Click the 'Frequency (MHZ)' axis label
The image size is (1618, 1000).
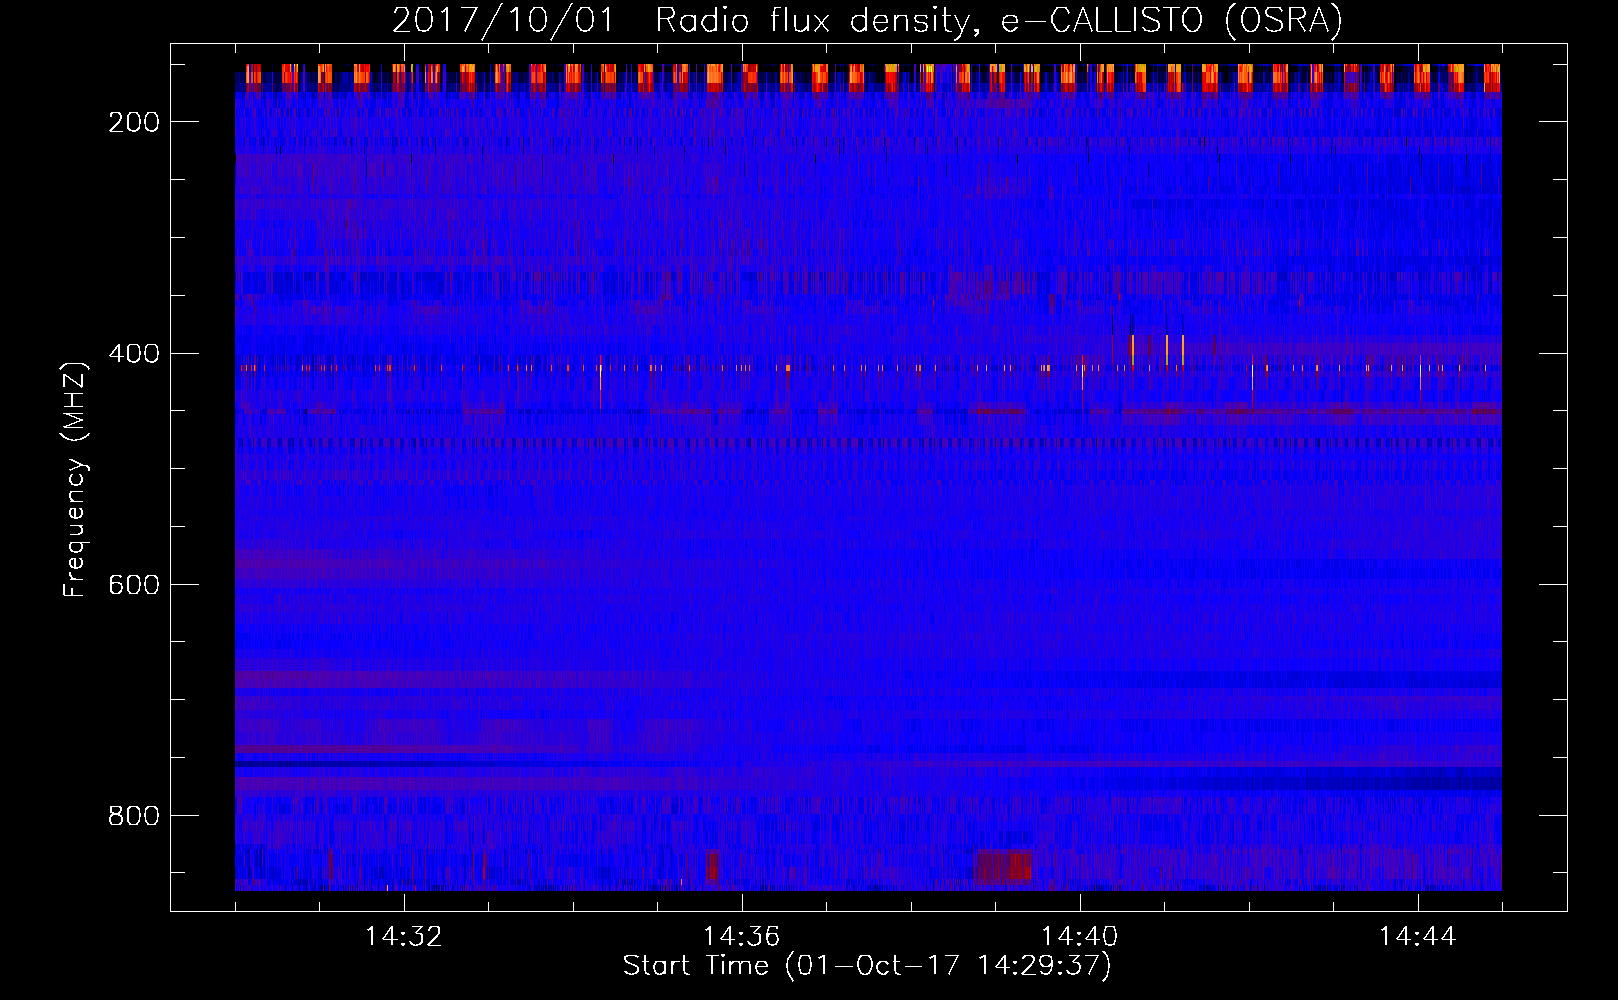coord(75,479)
